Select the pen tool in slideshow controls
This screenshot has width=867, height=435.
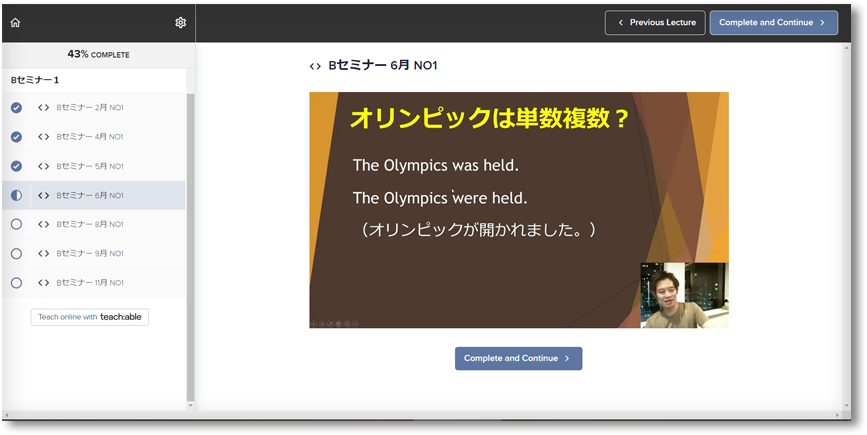click(330, 324)
